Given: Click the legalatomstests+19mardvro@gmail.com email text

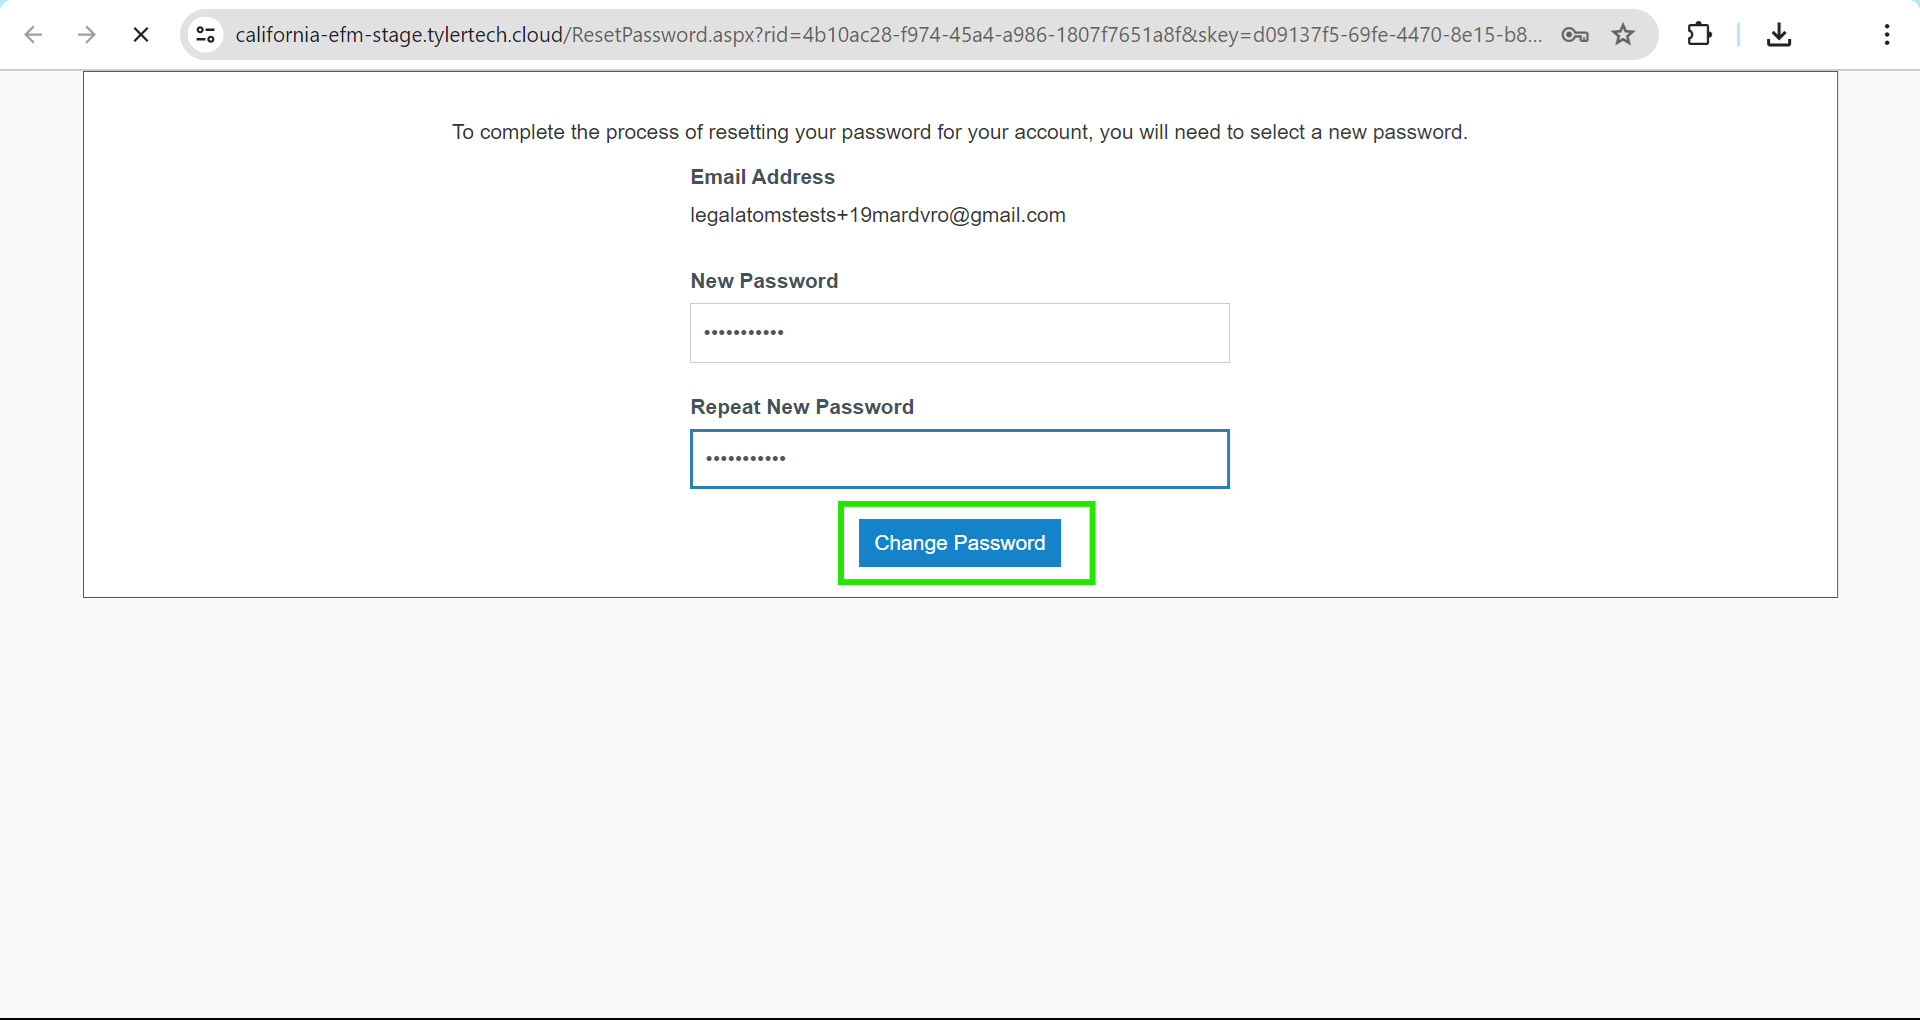Looking at the screenshot, I should [878, 215].
